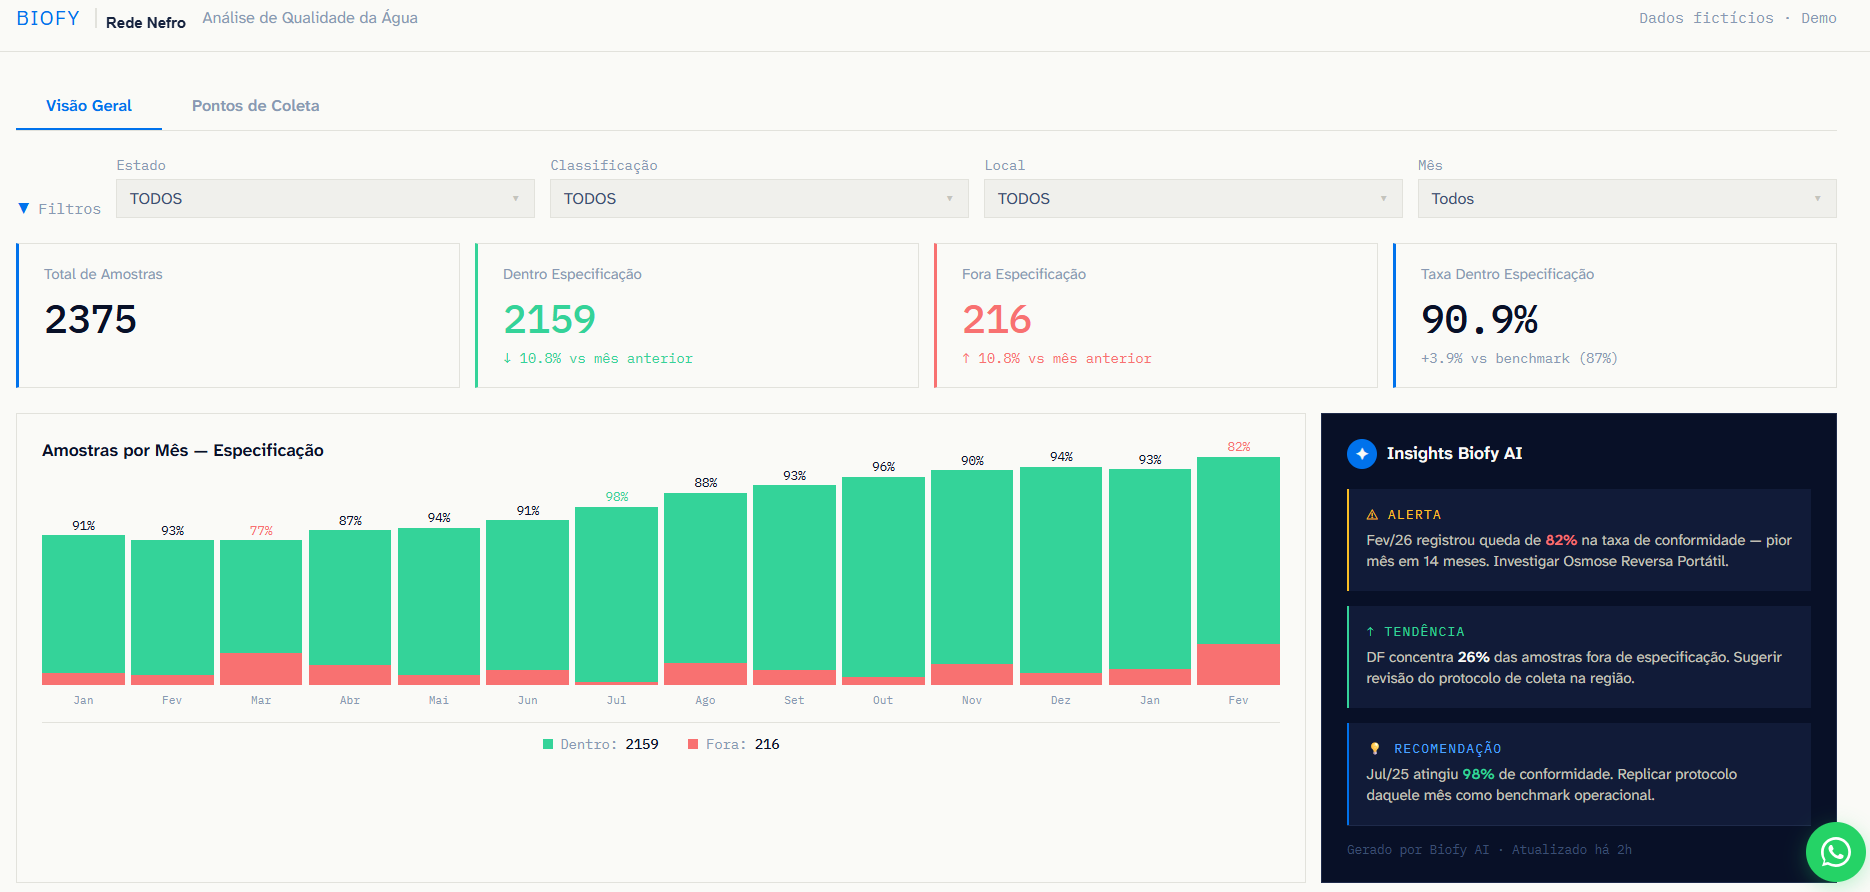Image resolution: width=1870 pixels, height=892 pixels.
Task: Click the down arrow in Dentro Especificação card
Action: tap(507, 358)
